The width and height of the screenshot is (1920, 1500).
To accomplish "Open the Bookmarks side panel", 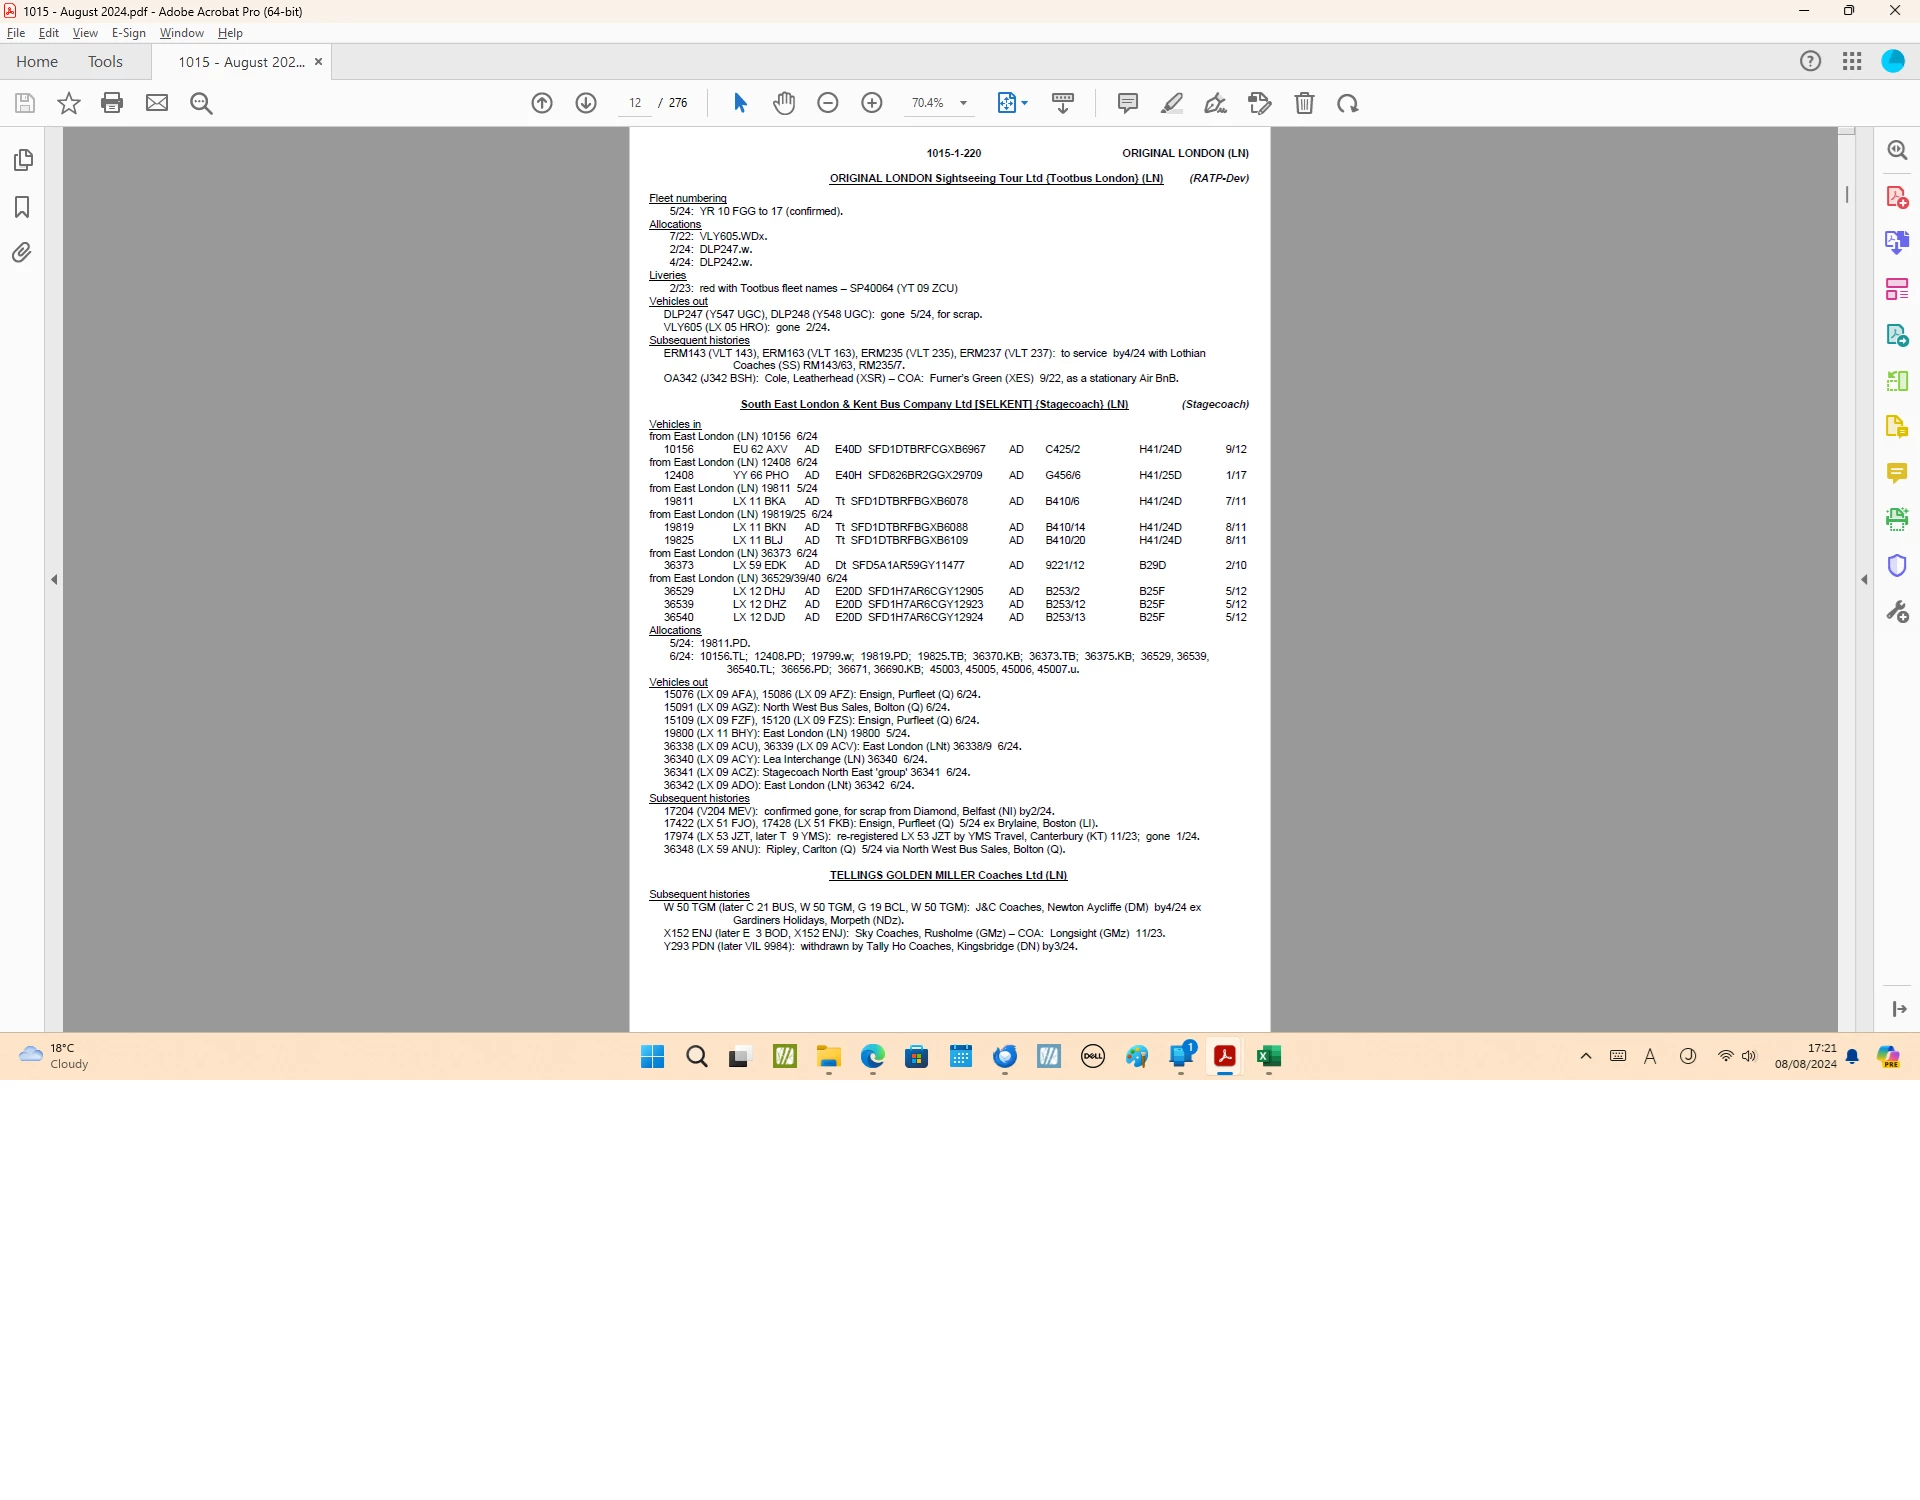I will 22,207.
